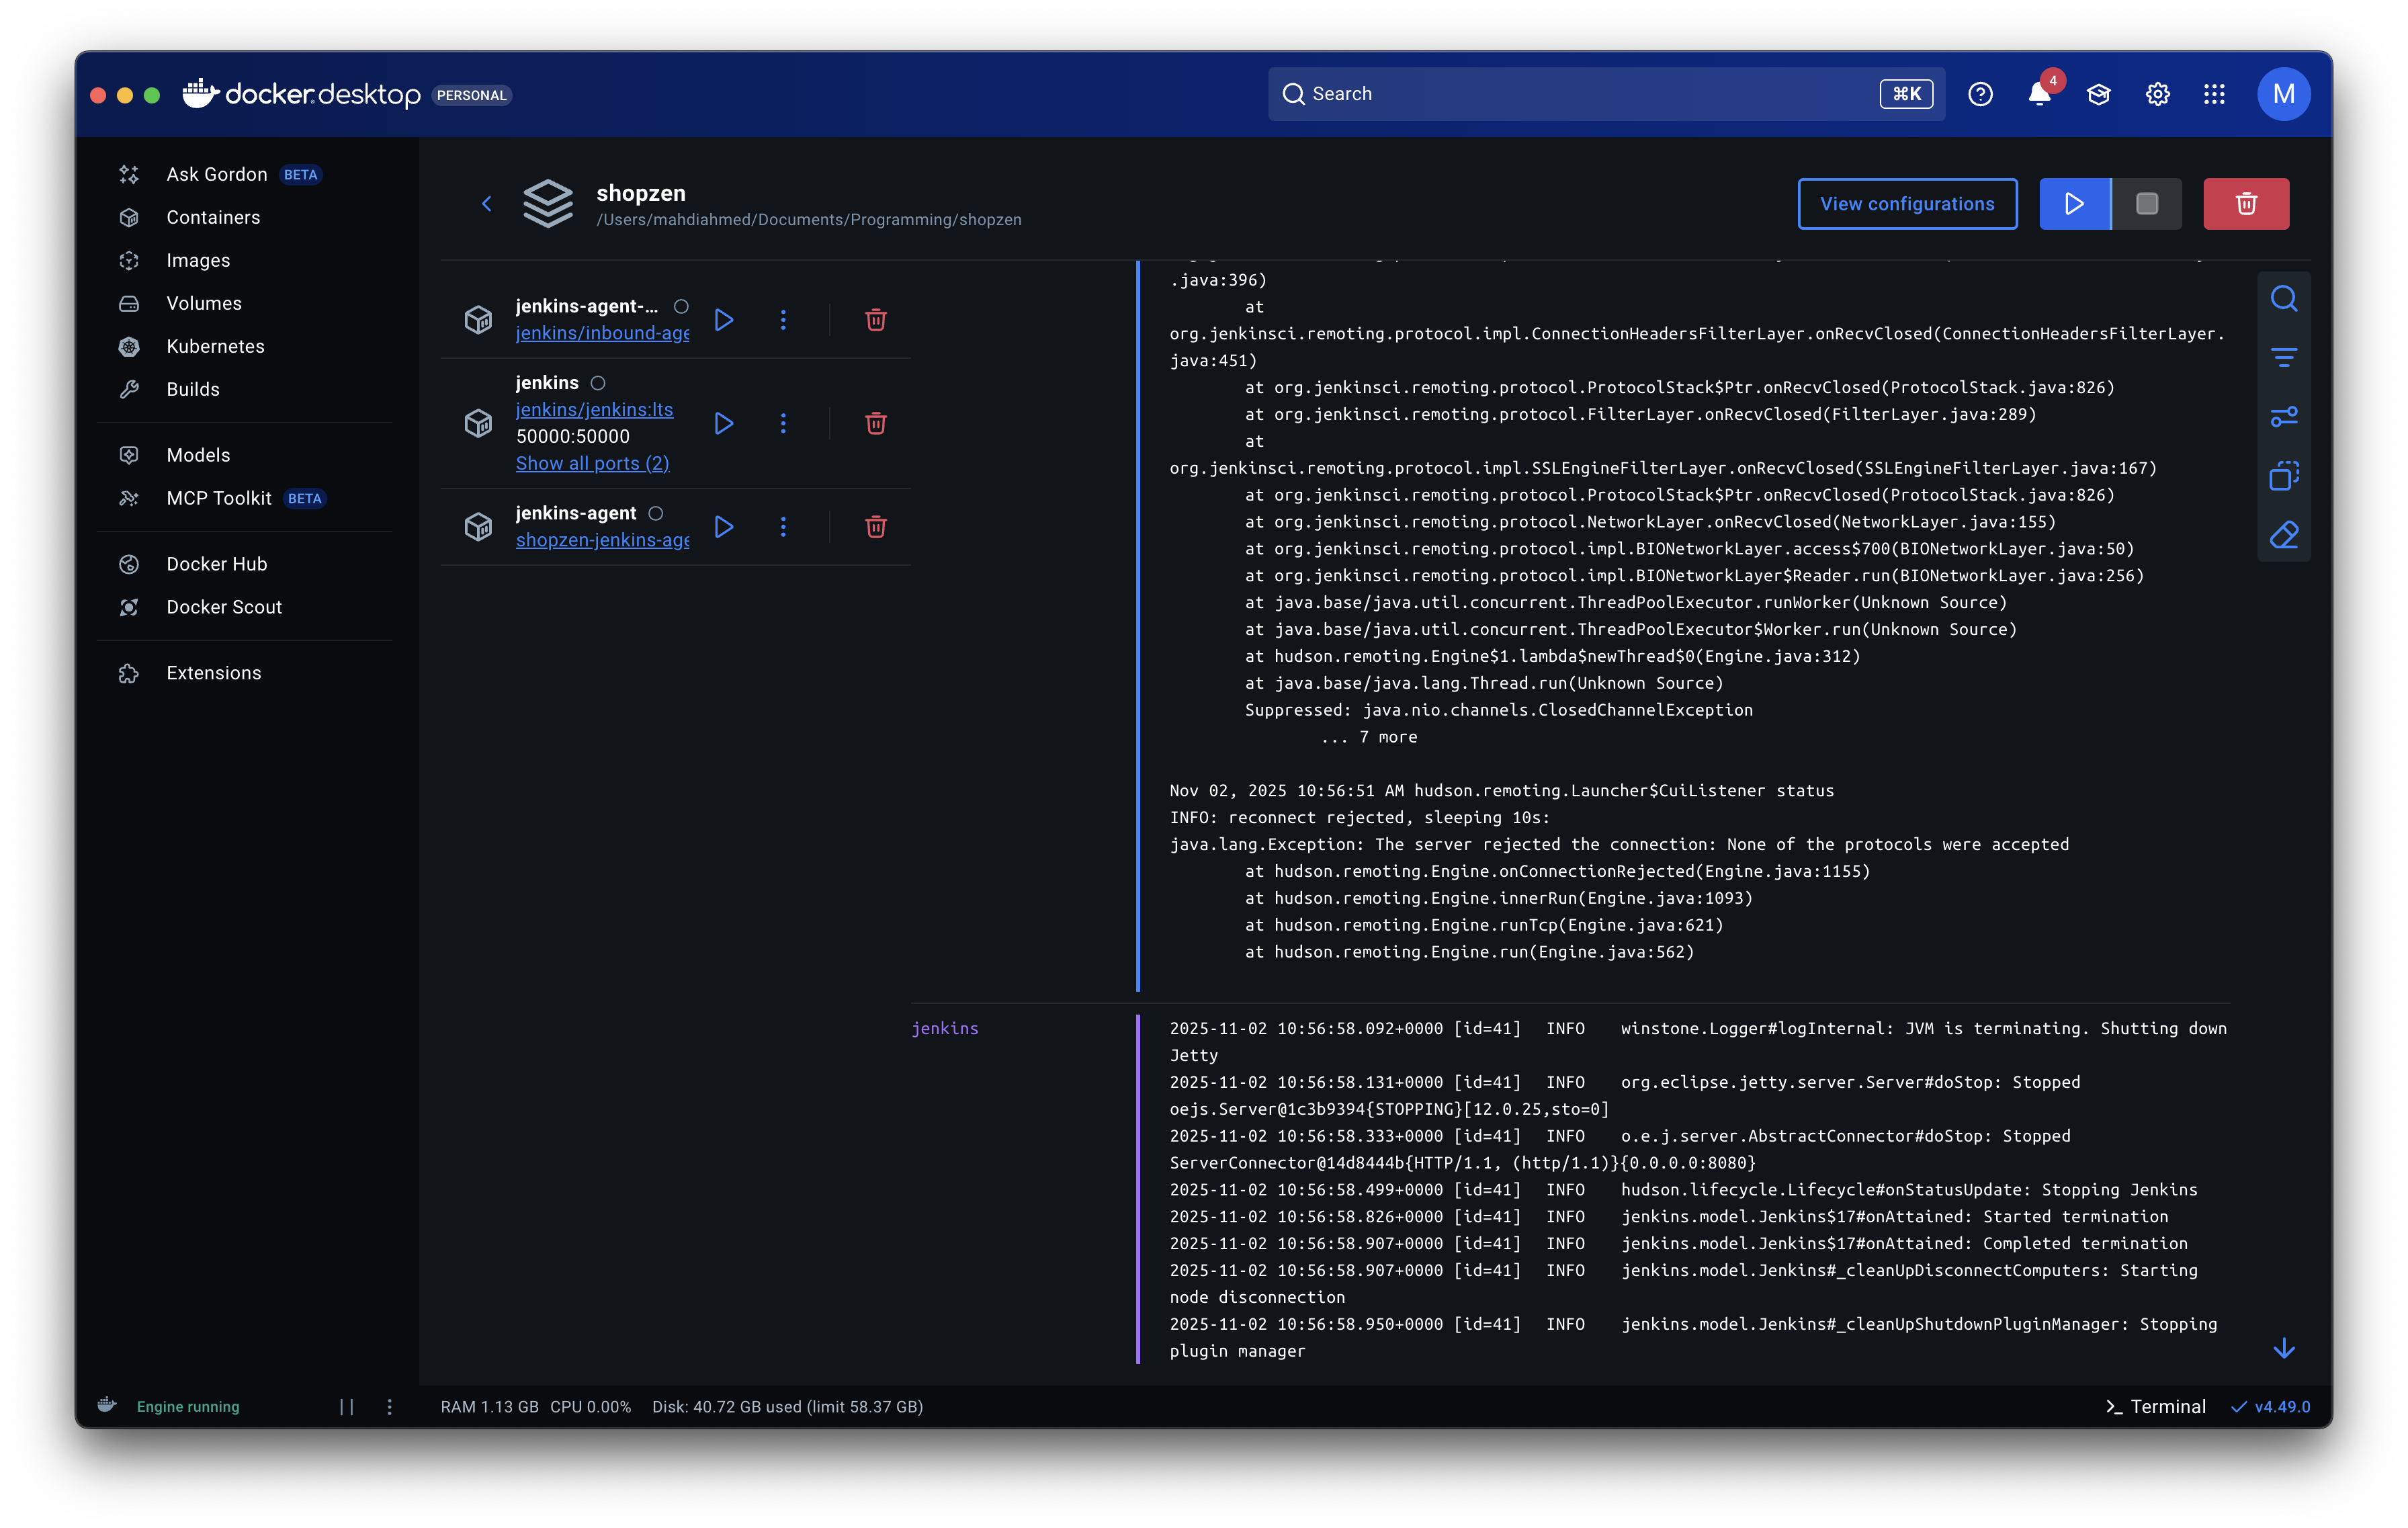Expand Show all ports (2) link
This screenshot has height=1528, width=2408.
pos(592,463)
